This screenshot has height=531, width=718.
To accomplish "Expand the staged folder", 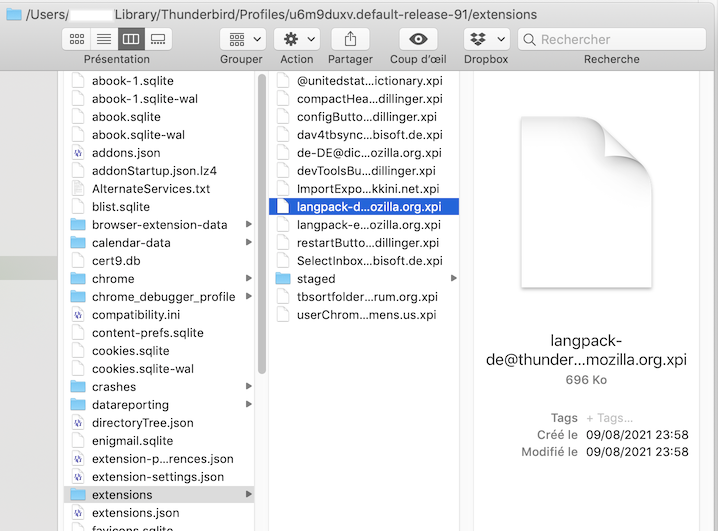I will [x=454, y=279].
